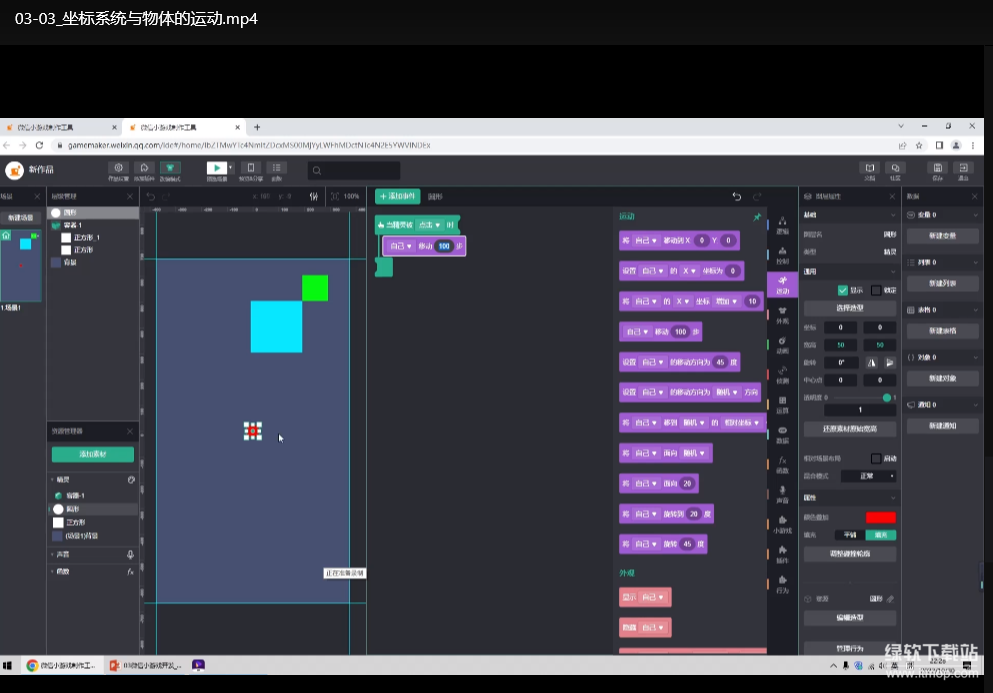Click the undo arrow in the code editor
993x693 pixels.
click(737, 197)
